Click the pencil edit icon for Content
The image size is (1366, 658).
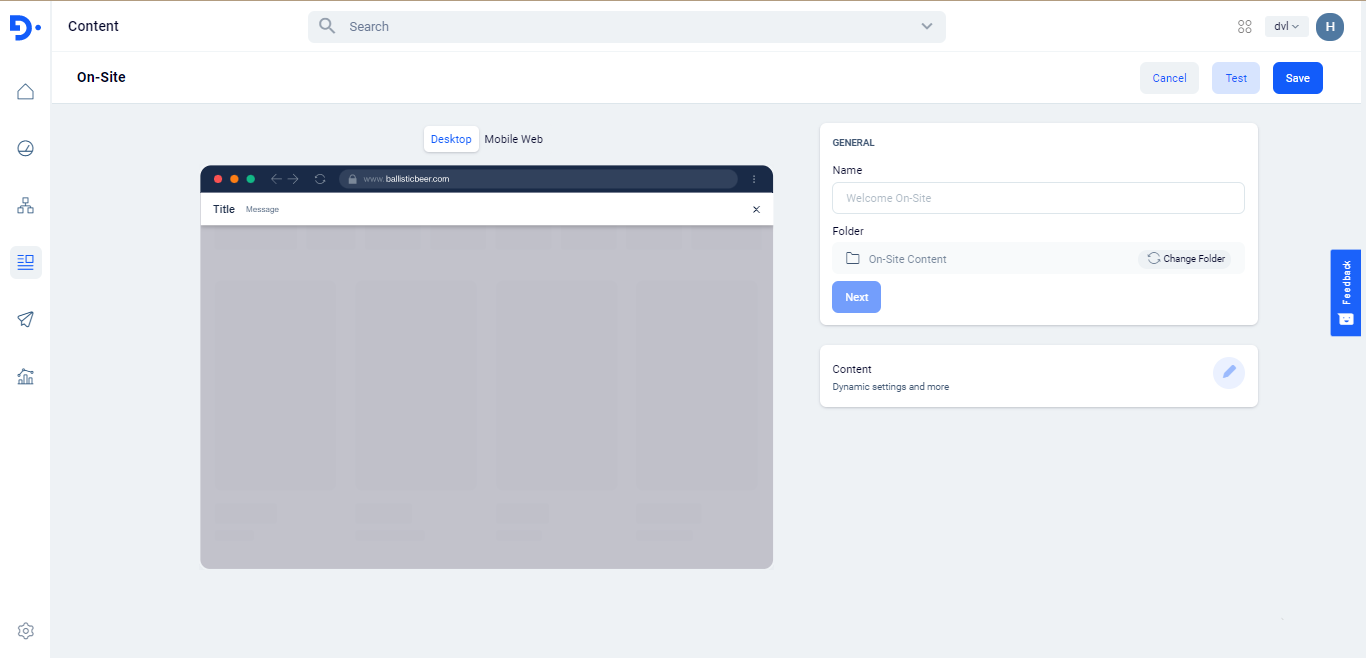[x=1229, y=372]
